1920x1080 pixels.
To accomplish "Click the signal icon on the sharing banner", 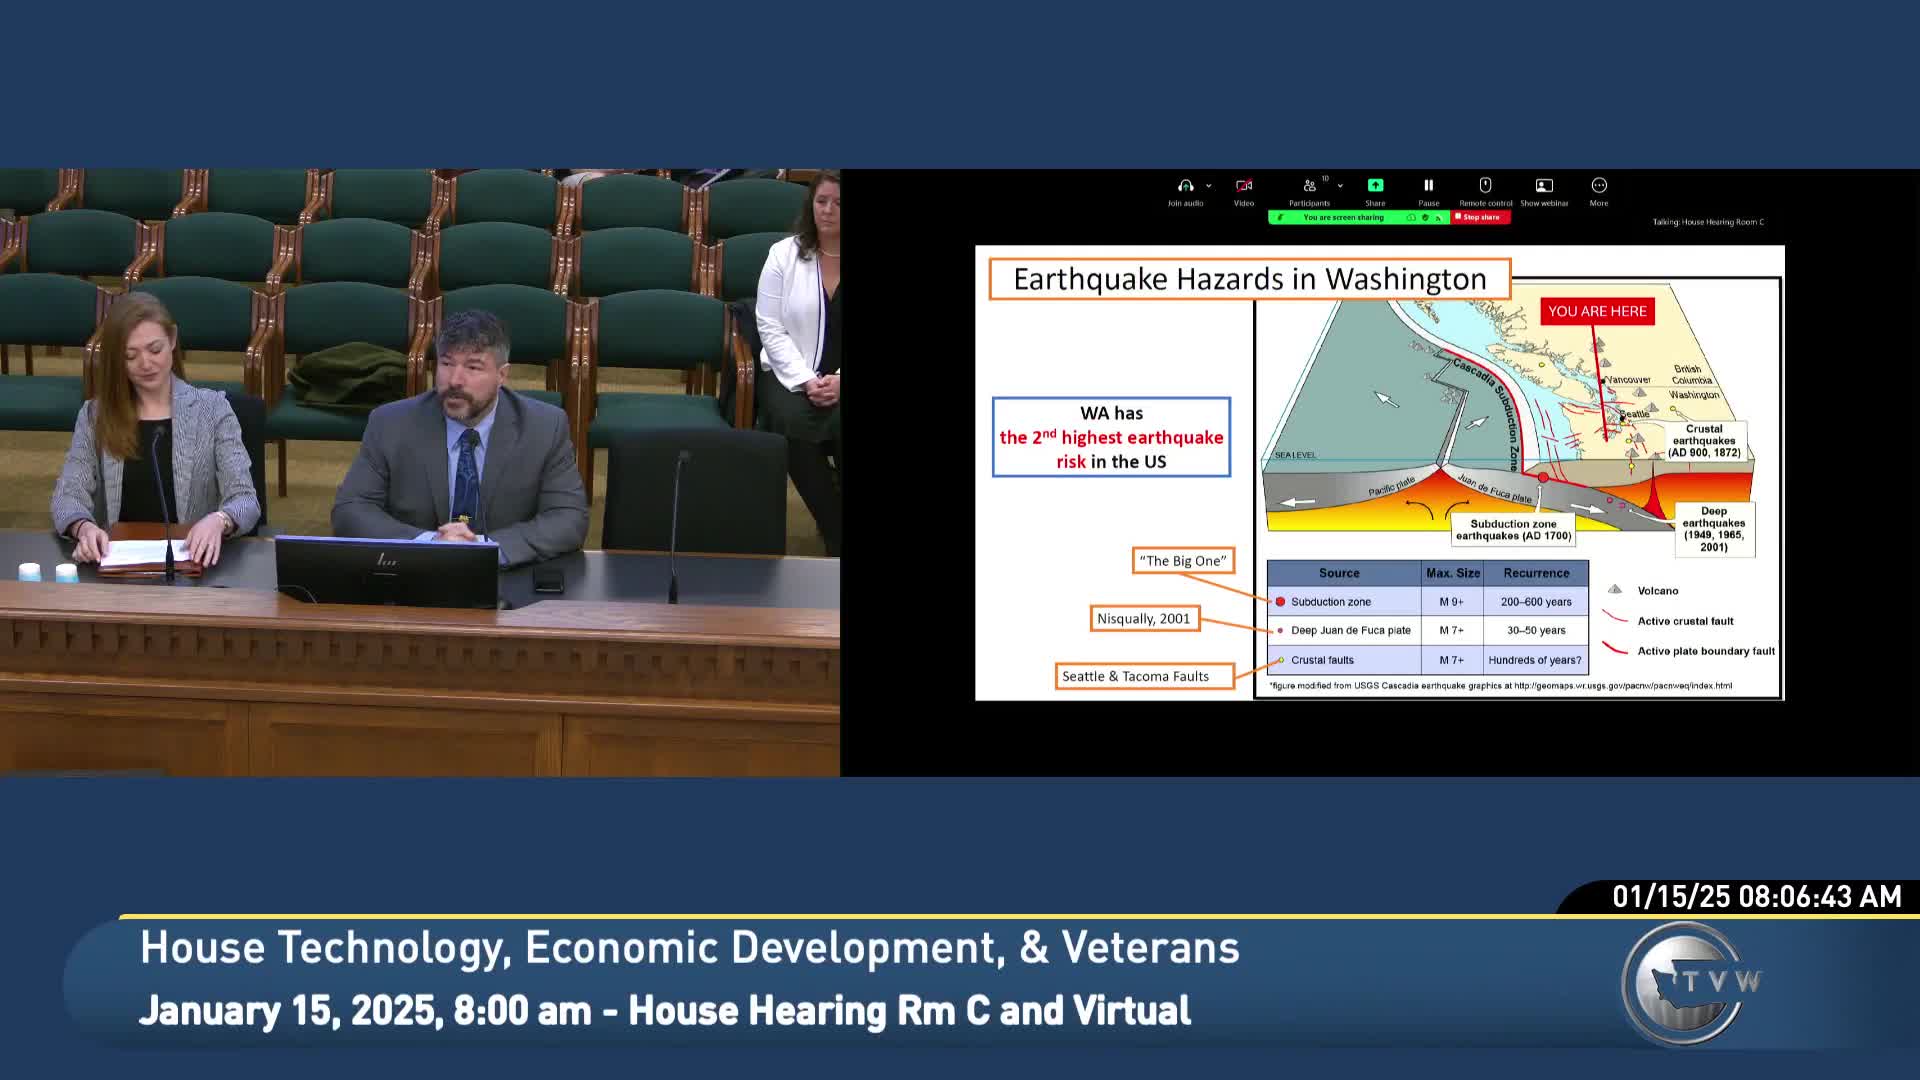I will (1438, 217).
